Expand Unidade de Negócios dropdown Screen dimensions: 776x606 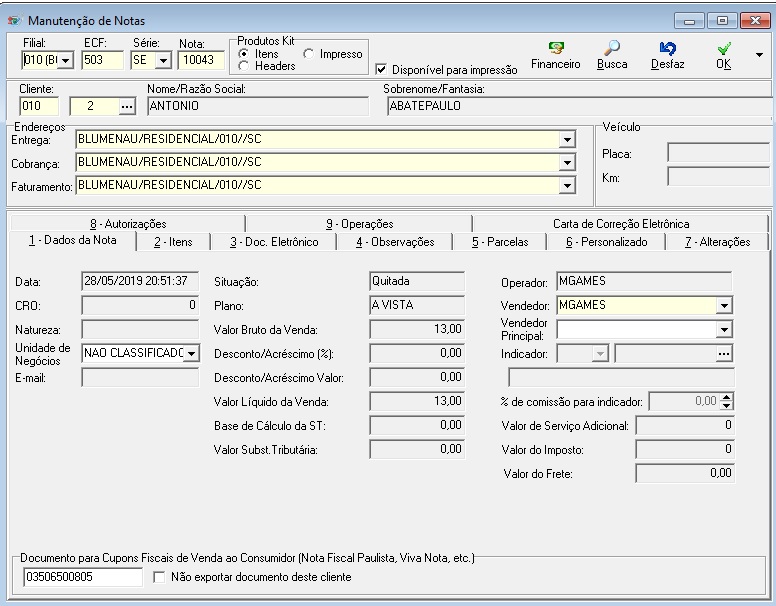[191, 354]
